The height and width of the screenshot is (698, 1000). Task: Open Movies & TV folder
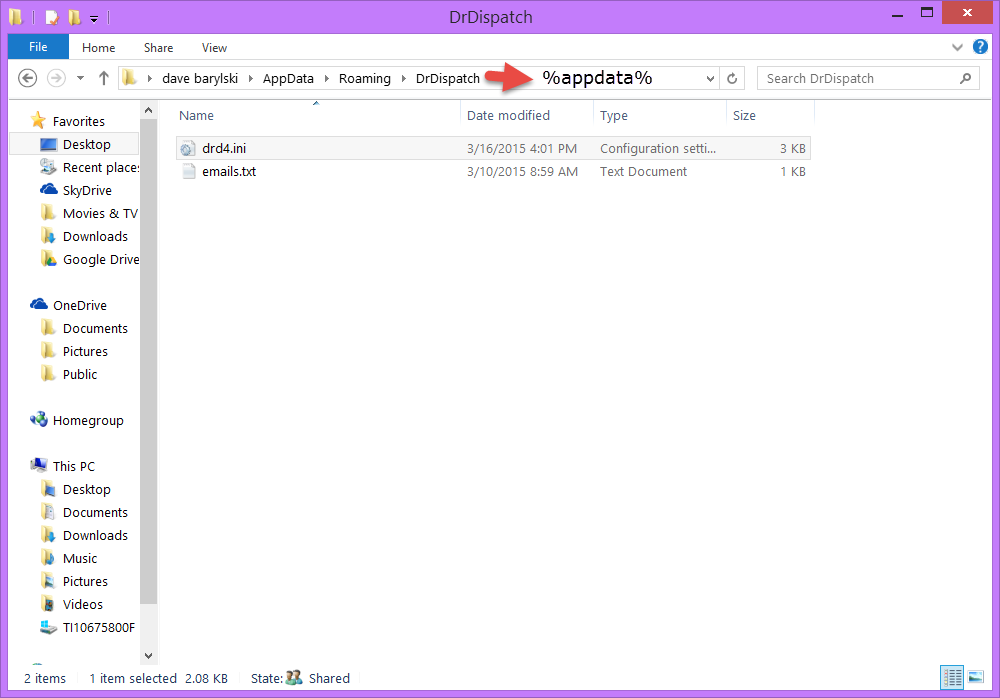[x=100, y=213]
